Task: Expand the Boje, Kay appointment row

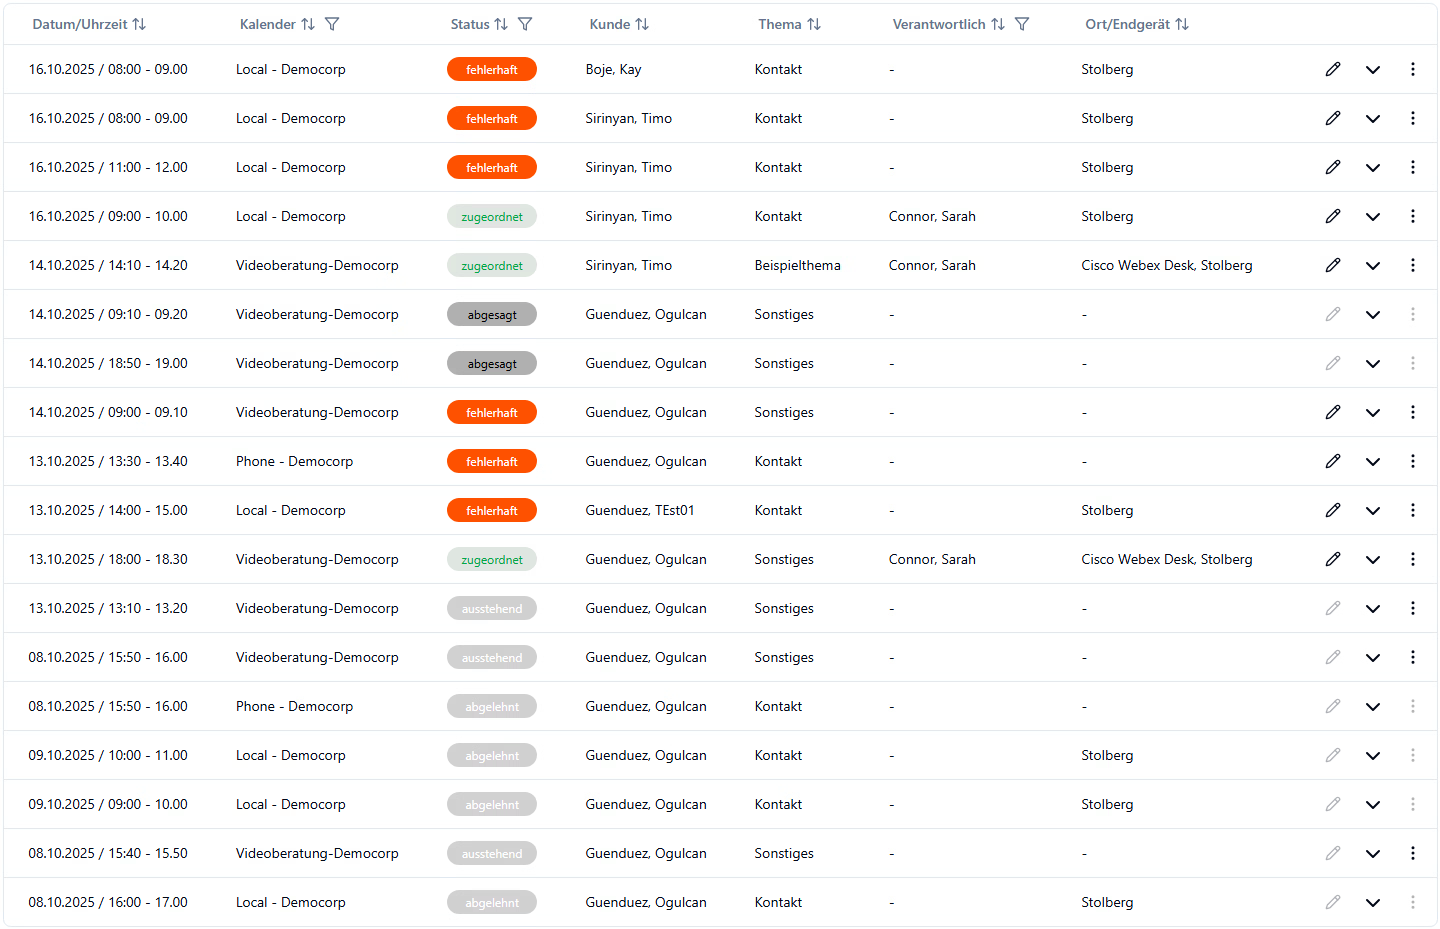Action: click(x=1373, y=70)
